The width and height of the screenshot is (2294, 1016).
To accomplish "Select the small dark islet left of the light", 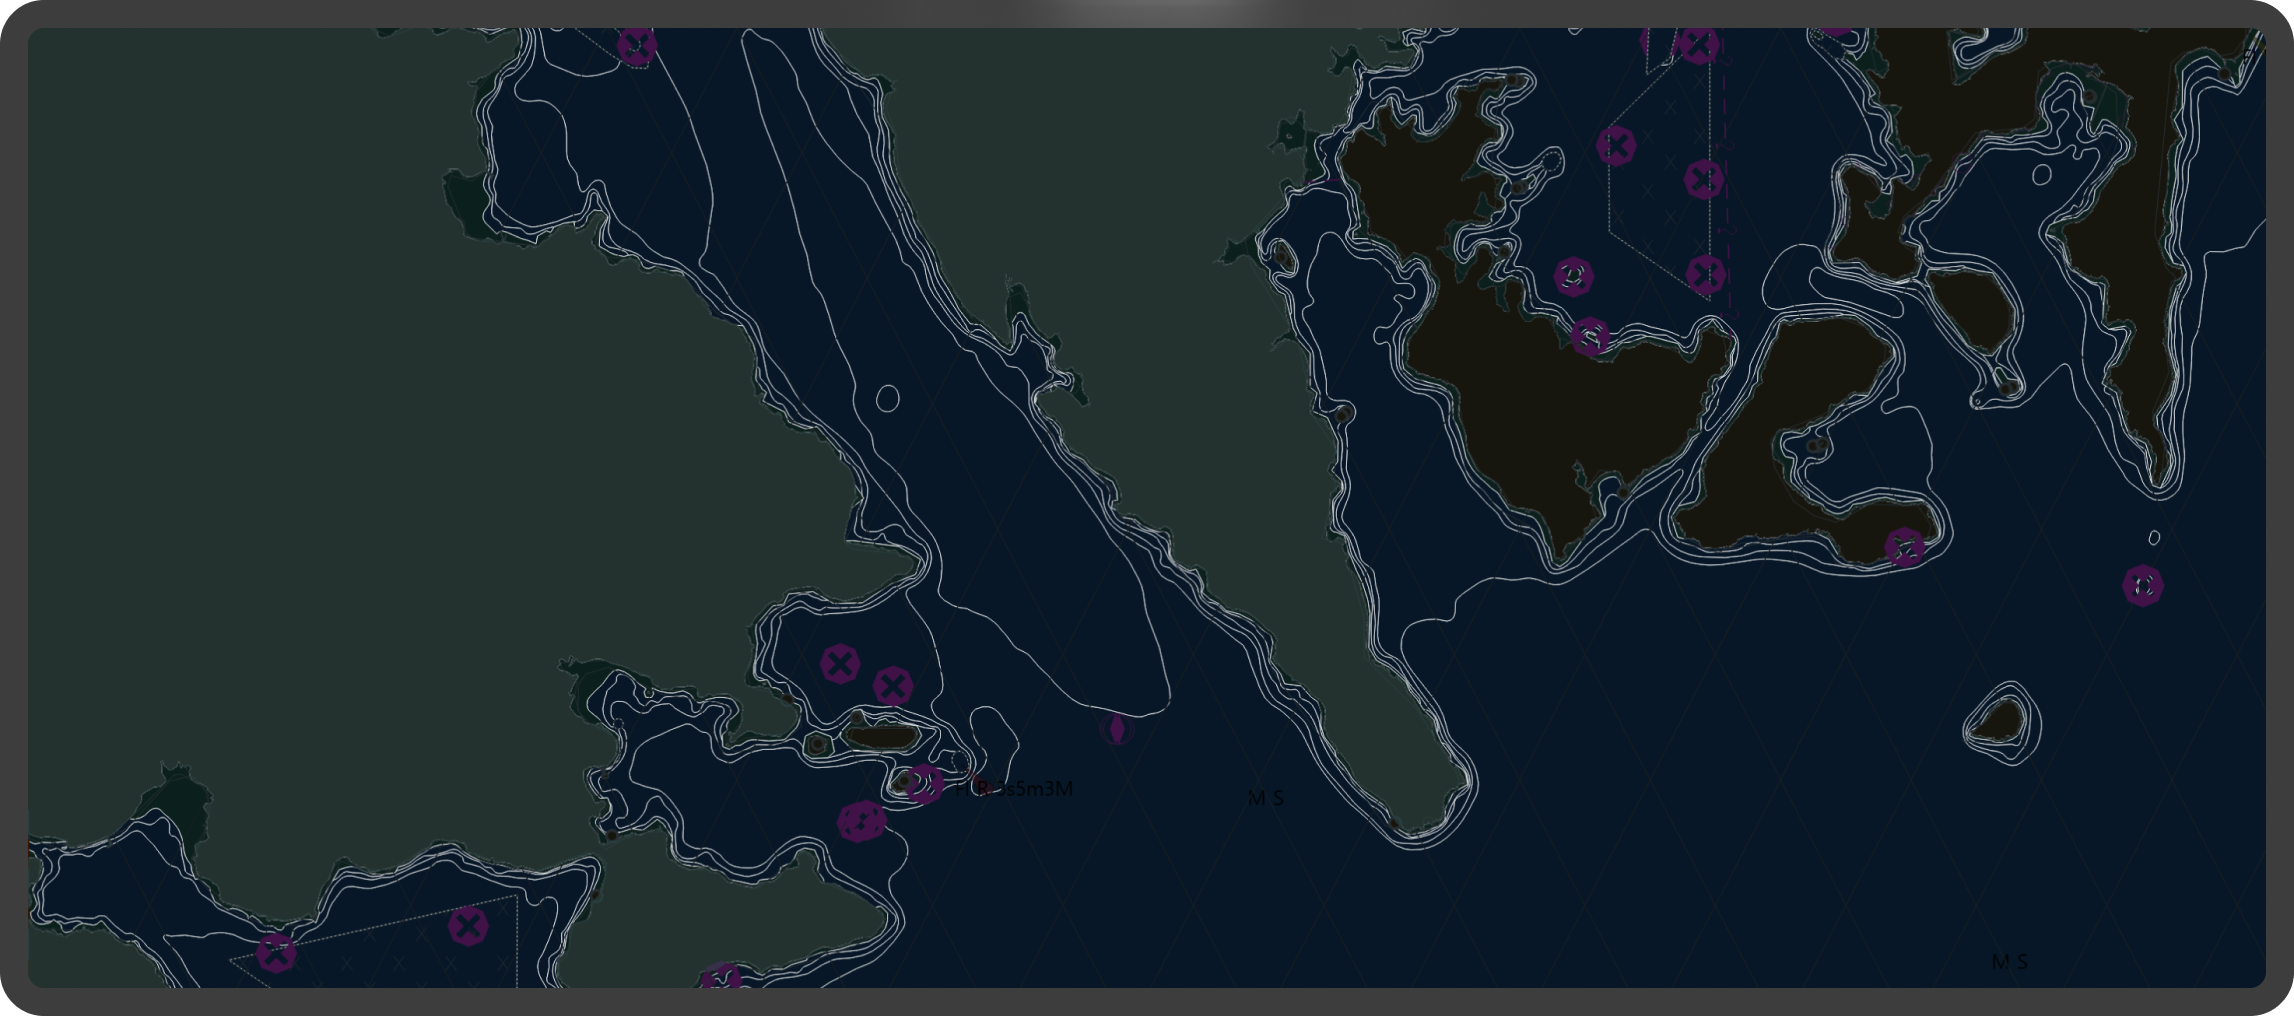I will (x=881, y=738).
